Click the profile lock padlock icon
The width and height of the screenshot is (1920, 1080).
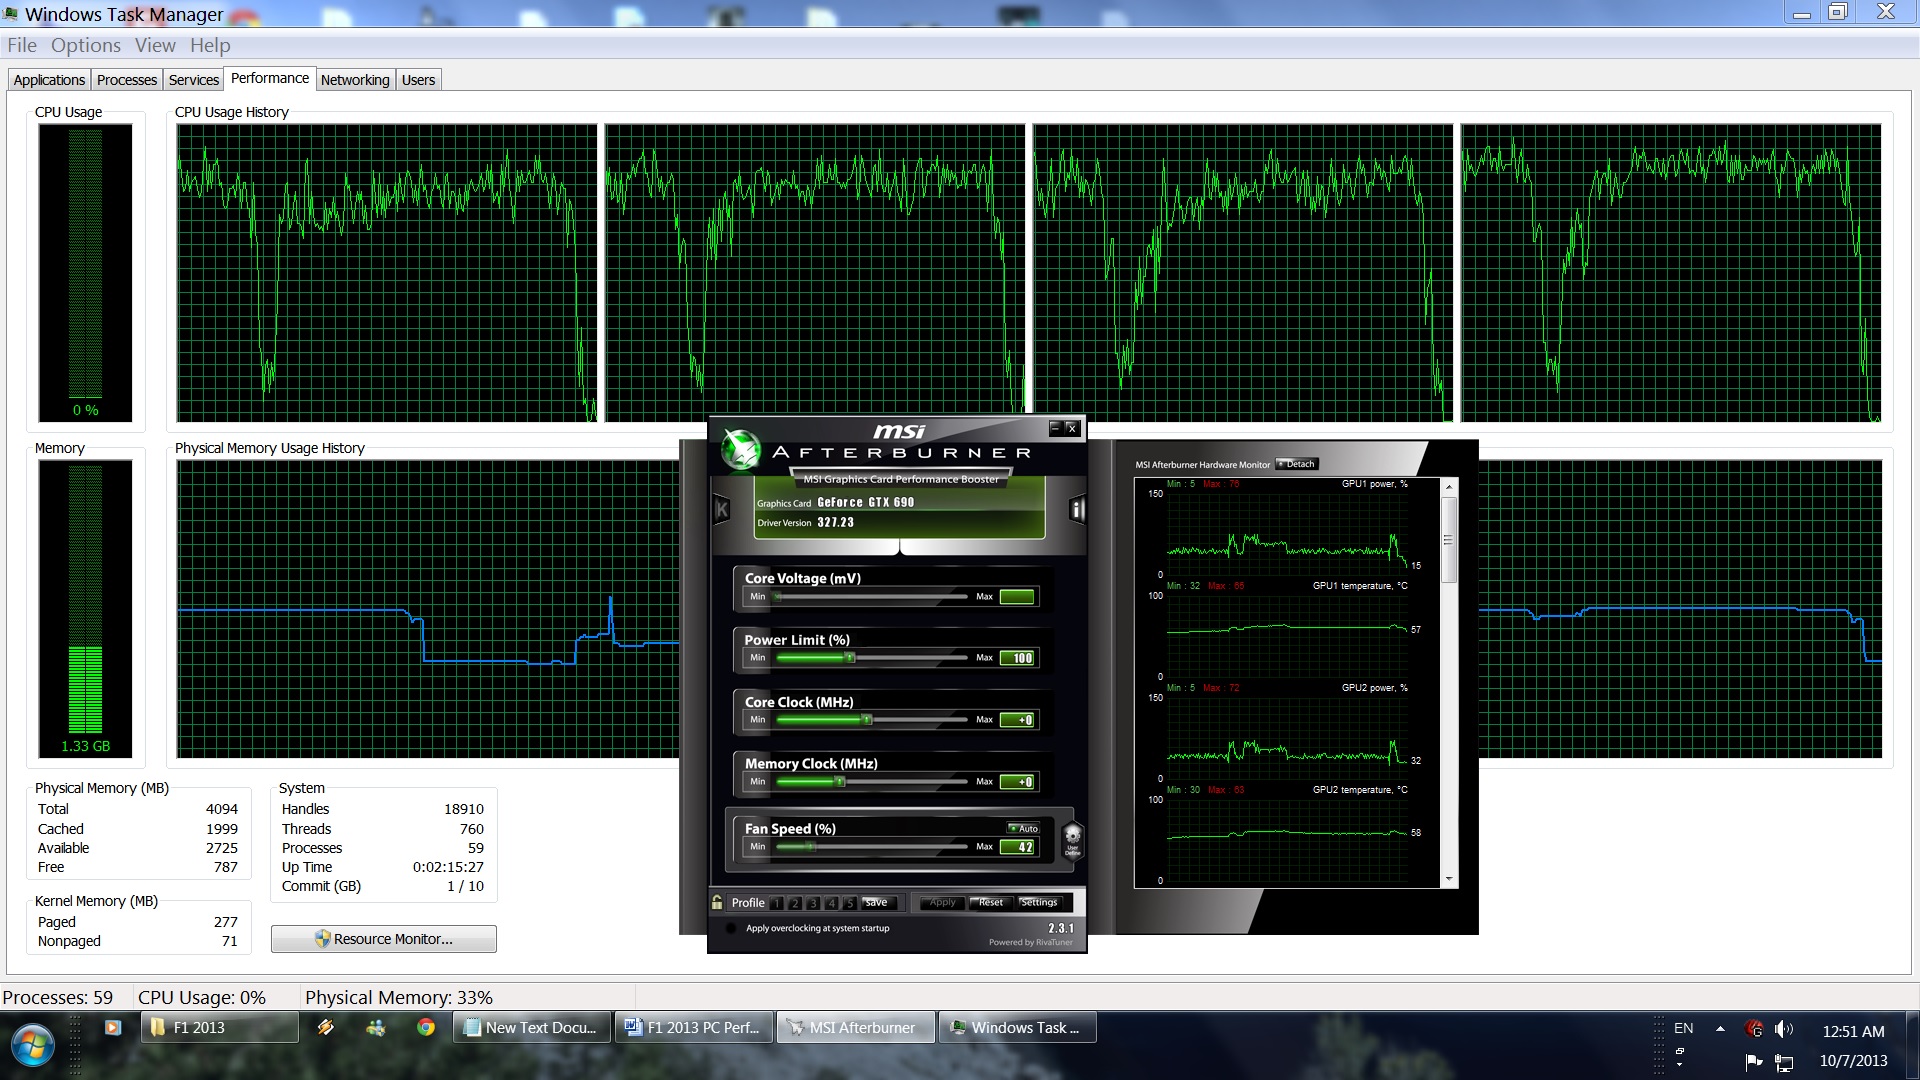point(717,902)
